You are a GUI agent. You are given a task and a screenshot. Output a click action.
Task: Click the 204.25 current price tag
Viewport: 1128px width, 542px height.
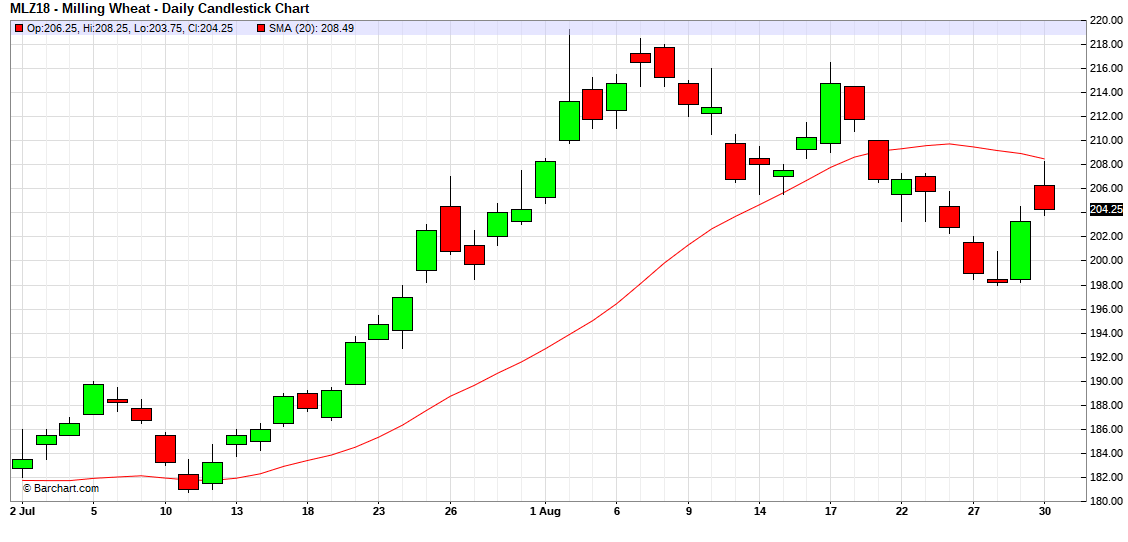[x=1105, y=210]
